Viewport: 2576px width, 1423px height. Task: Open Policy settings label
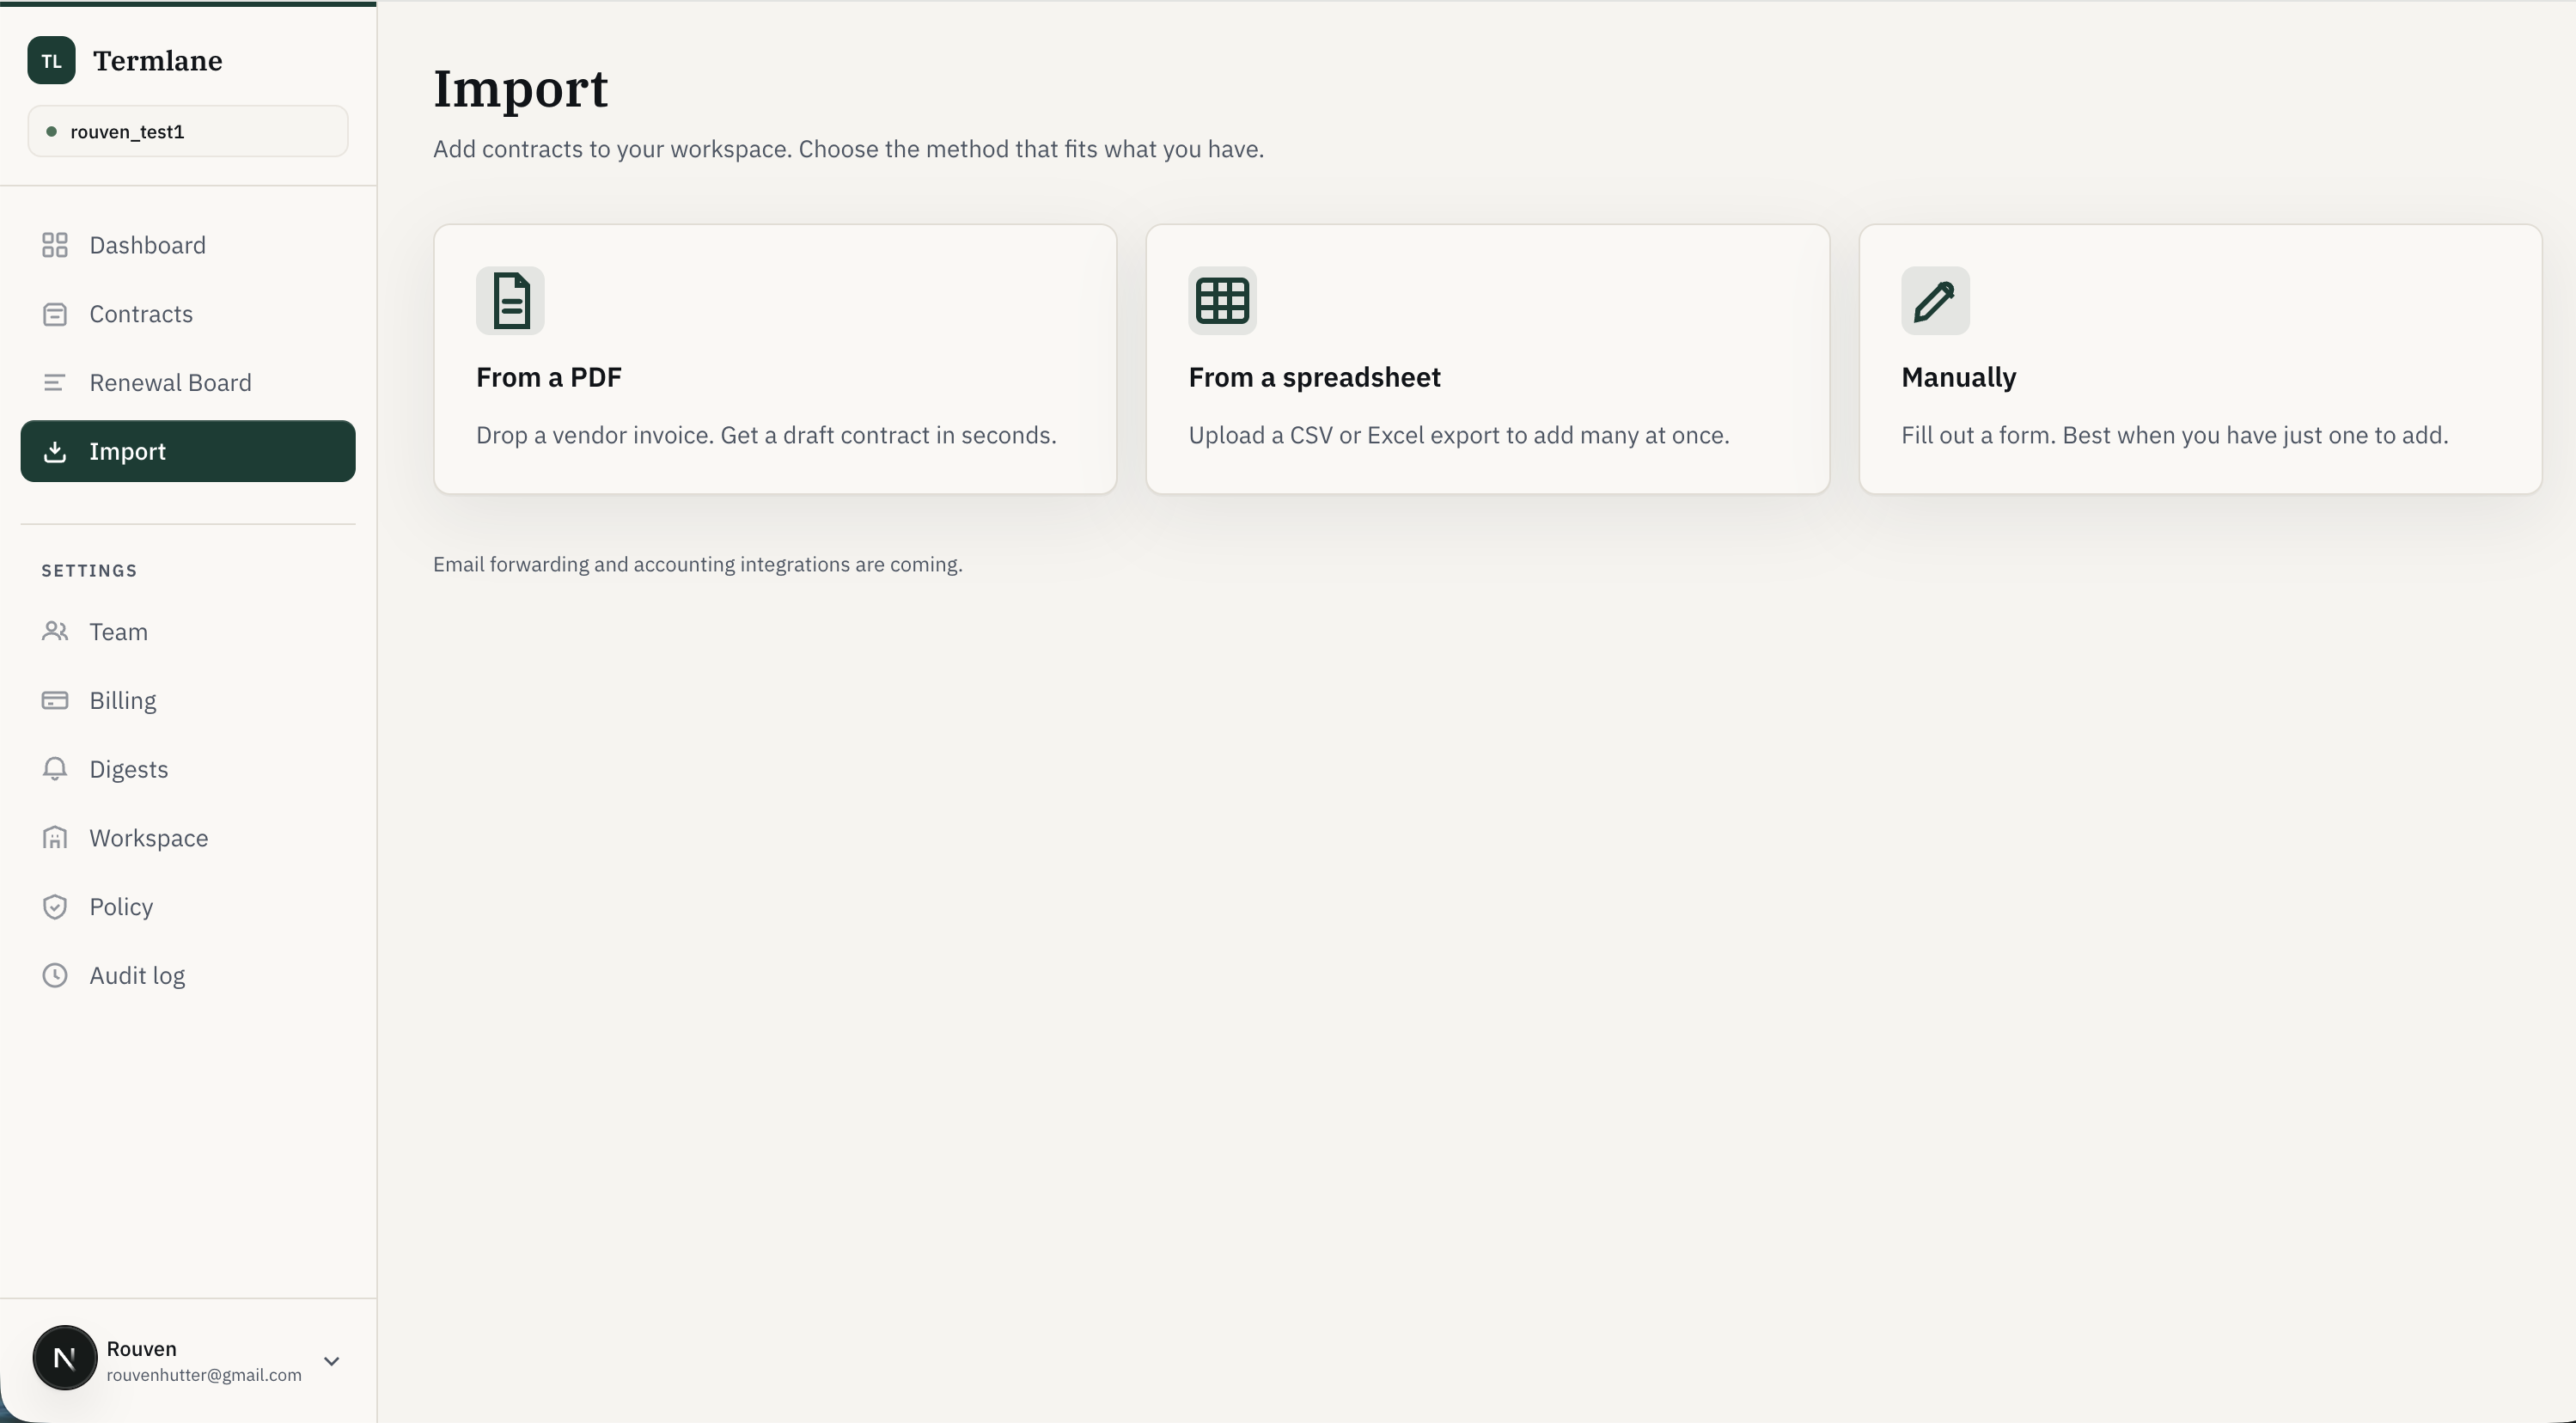[121, 906]
